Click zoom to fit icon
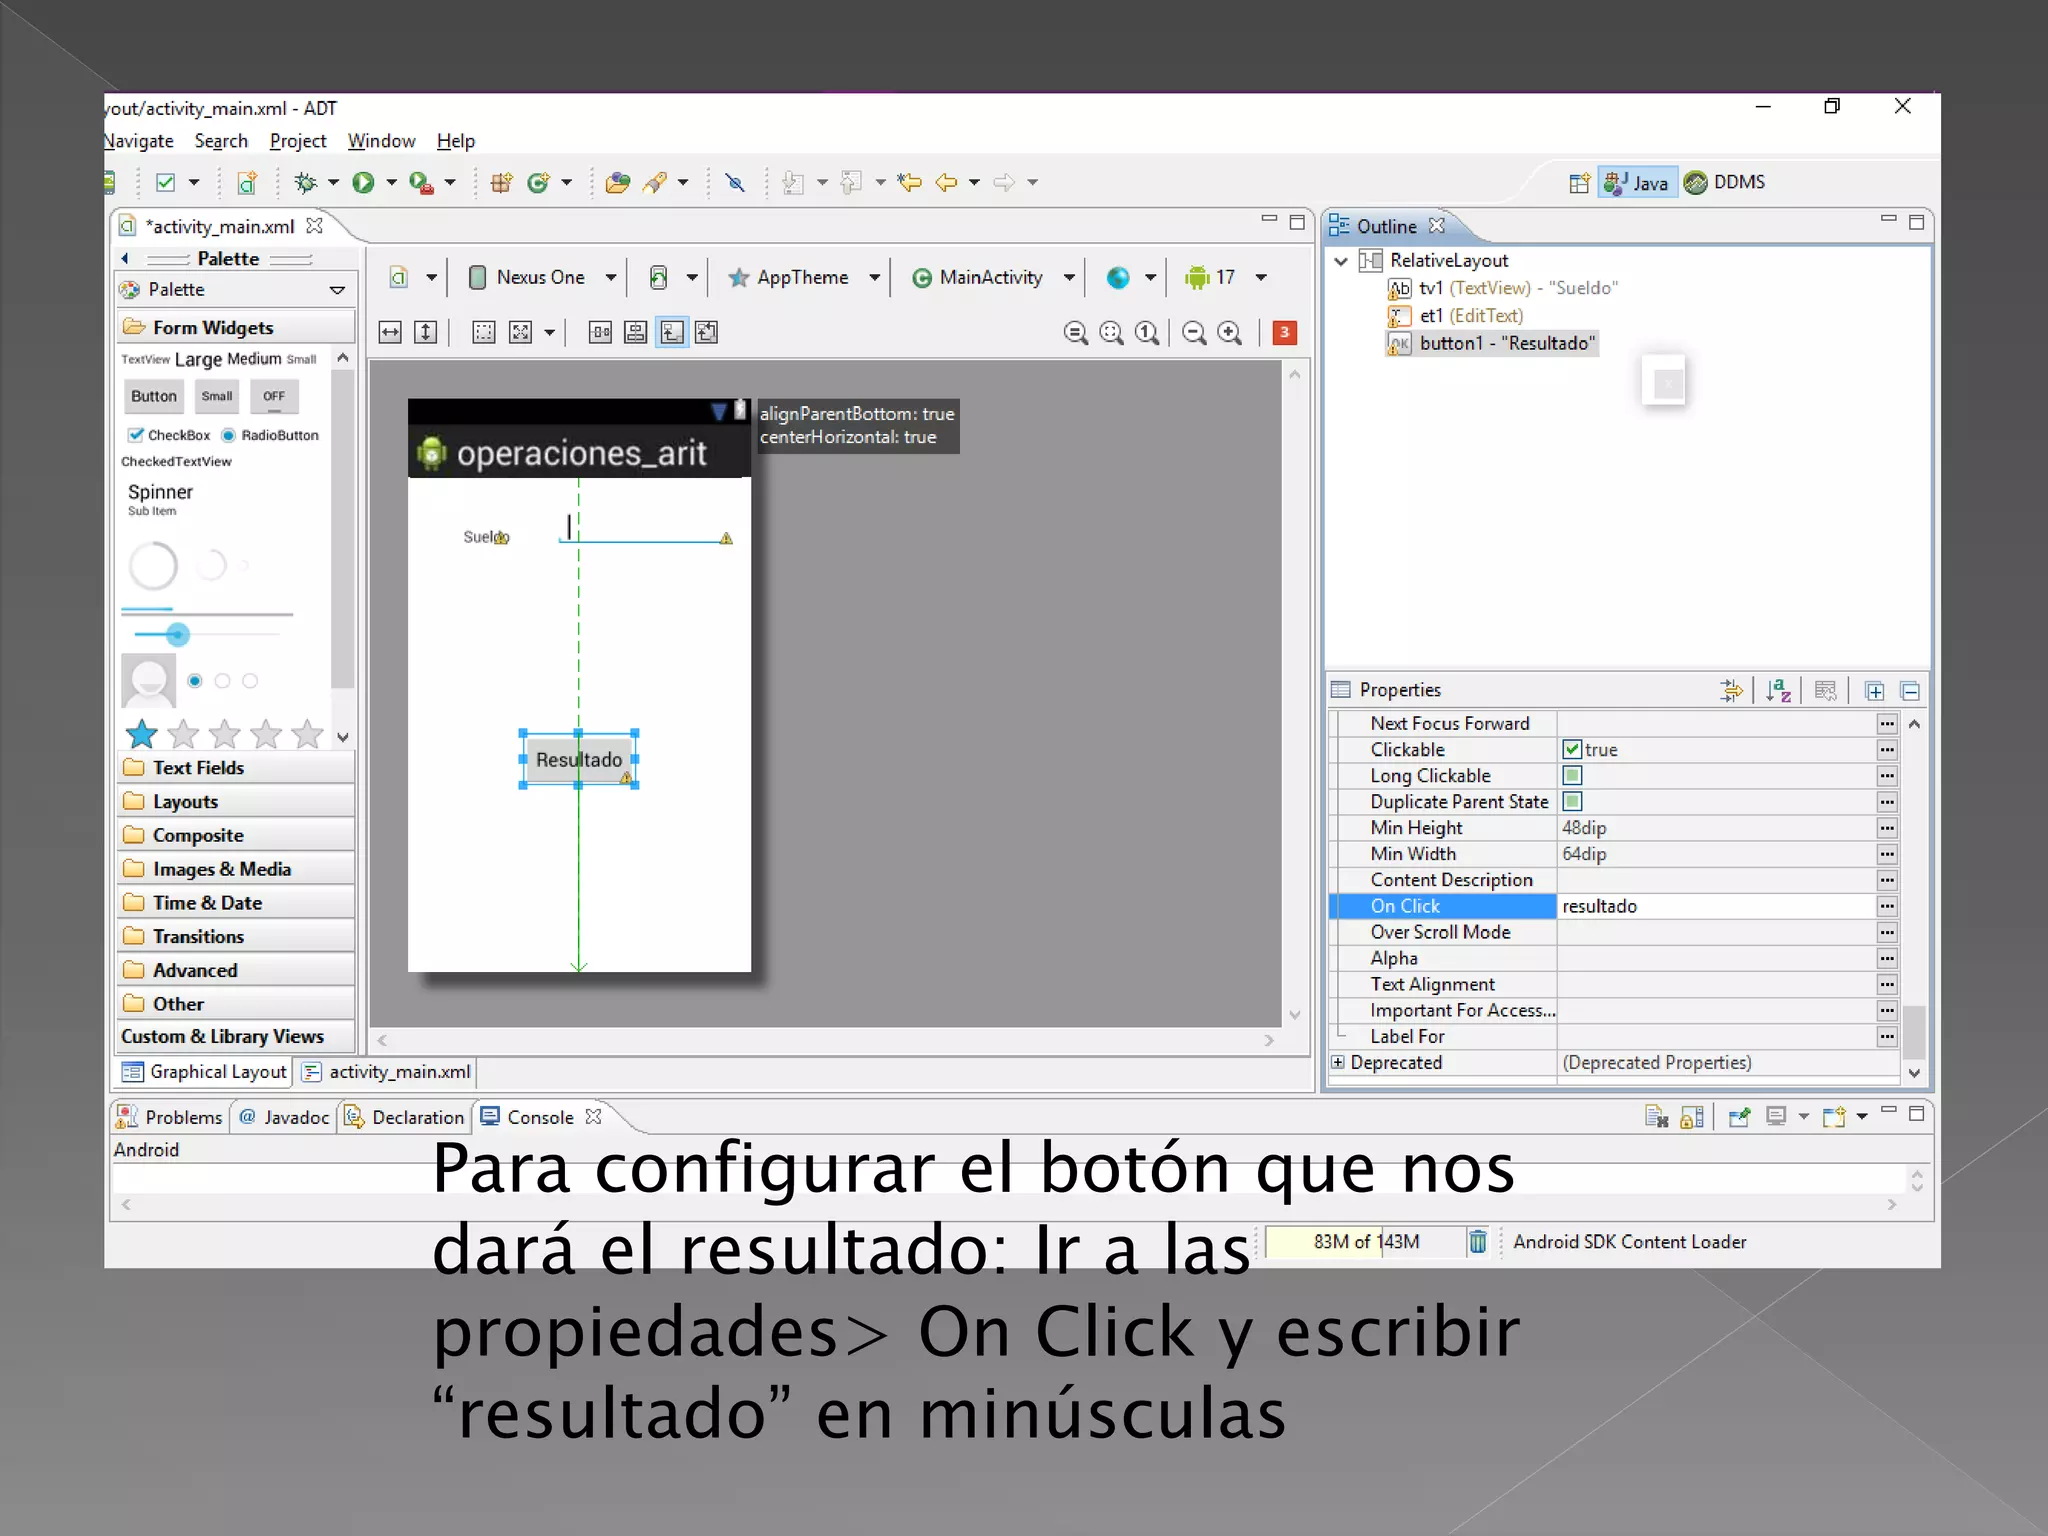 (1111, 333)
